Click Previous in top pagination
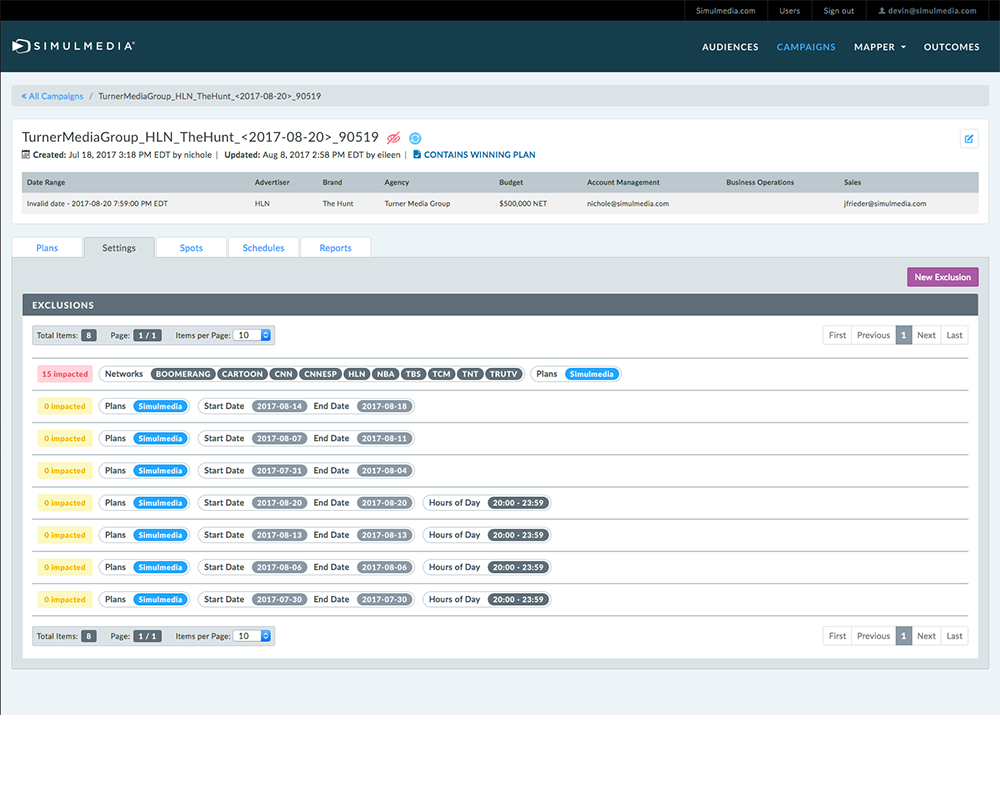This screenshot has height=808, width=1000. (x=873, y=335)
